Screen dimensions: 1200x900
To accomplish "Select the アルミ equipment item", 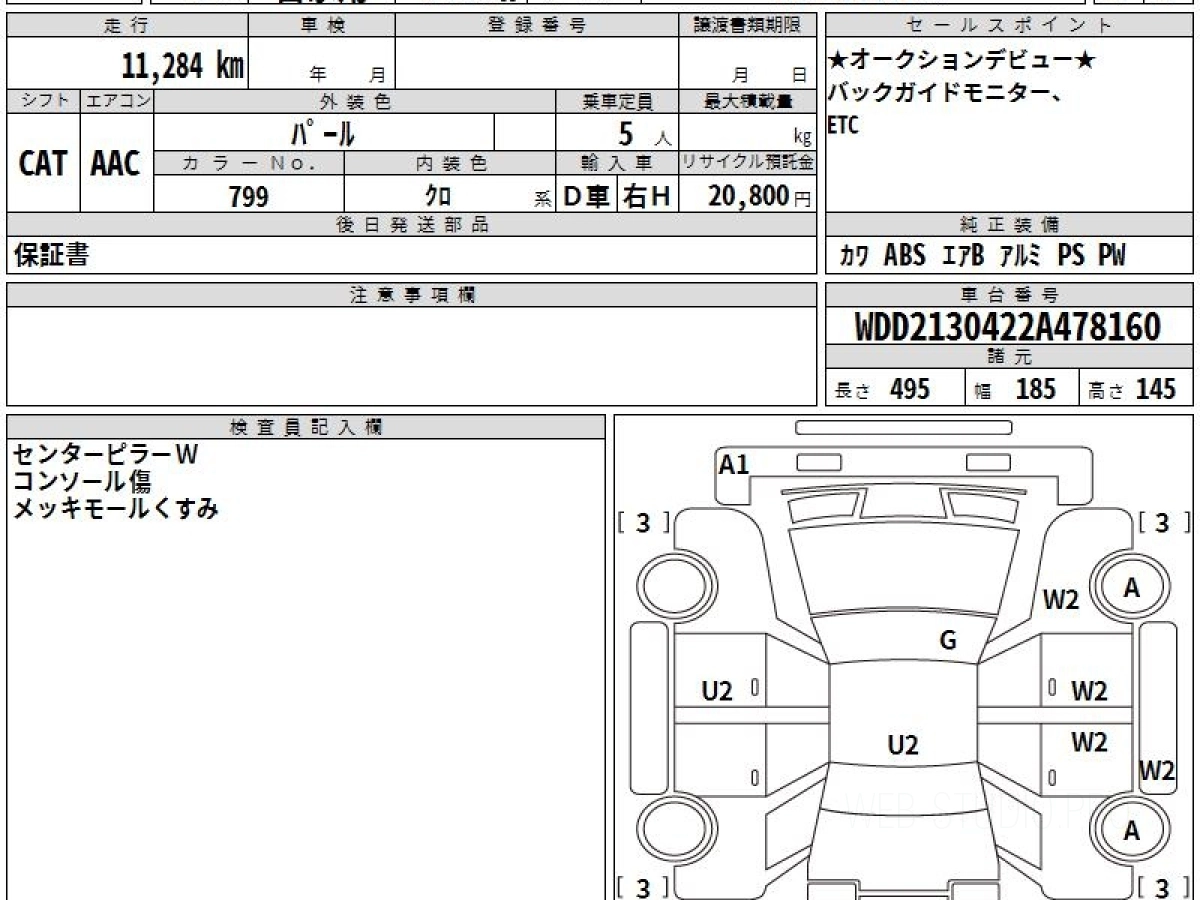I will pyautogui.click(x=1020, y=256).
